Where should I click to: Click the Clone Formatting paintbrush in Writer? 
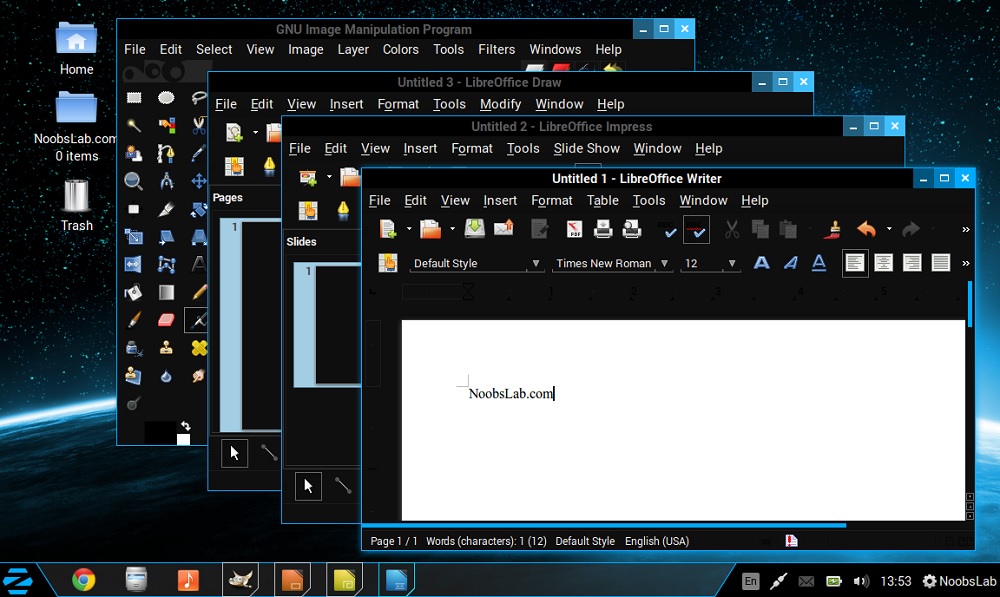coord(832,229)
